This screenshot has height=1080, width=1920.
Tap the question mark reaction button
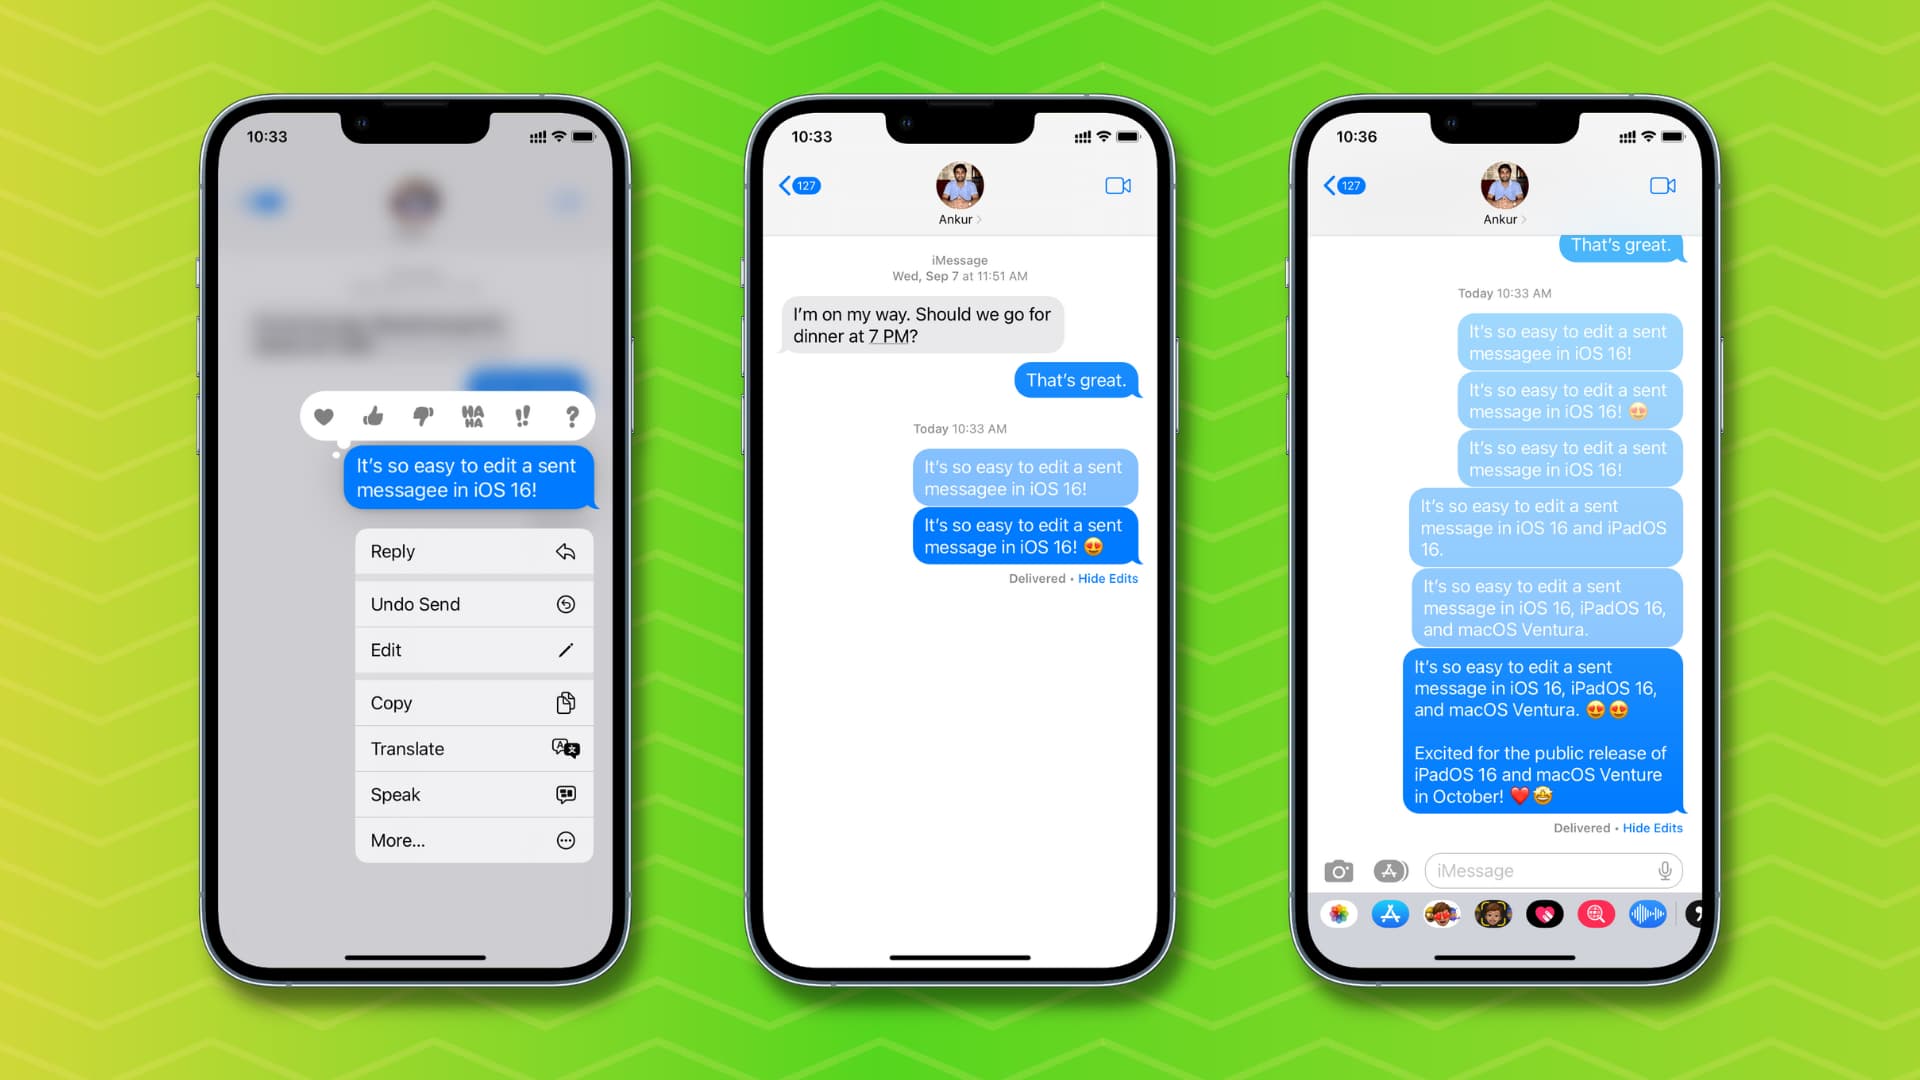(574, 417)
